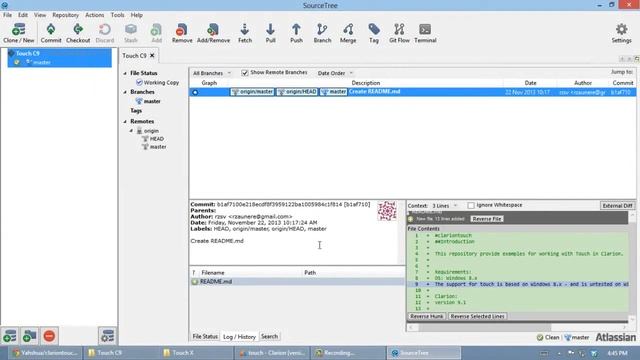Select README.md in file list
Viewport: 640px width, 360px height.
click(x=297, y=282)
